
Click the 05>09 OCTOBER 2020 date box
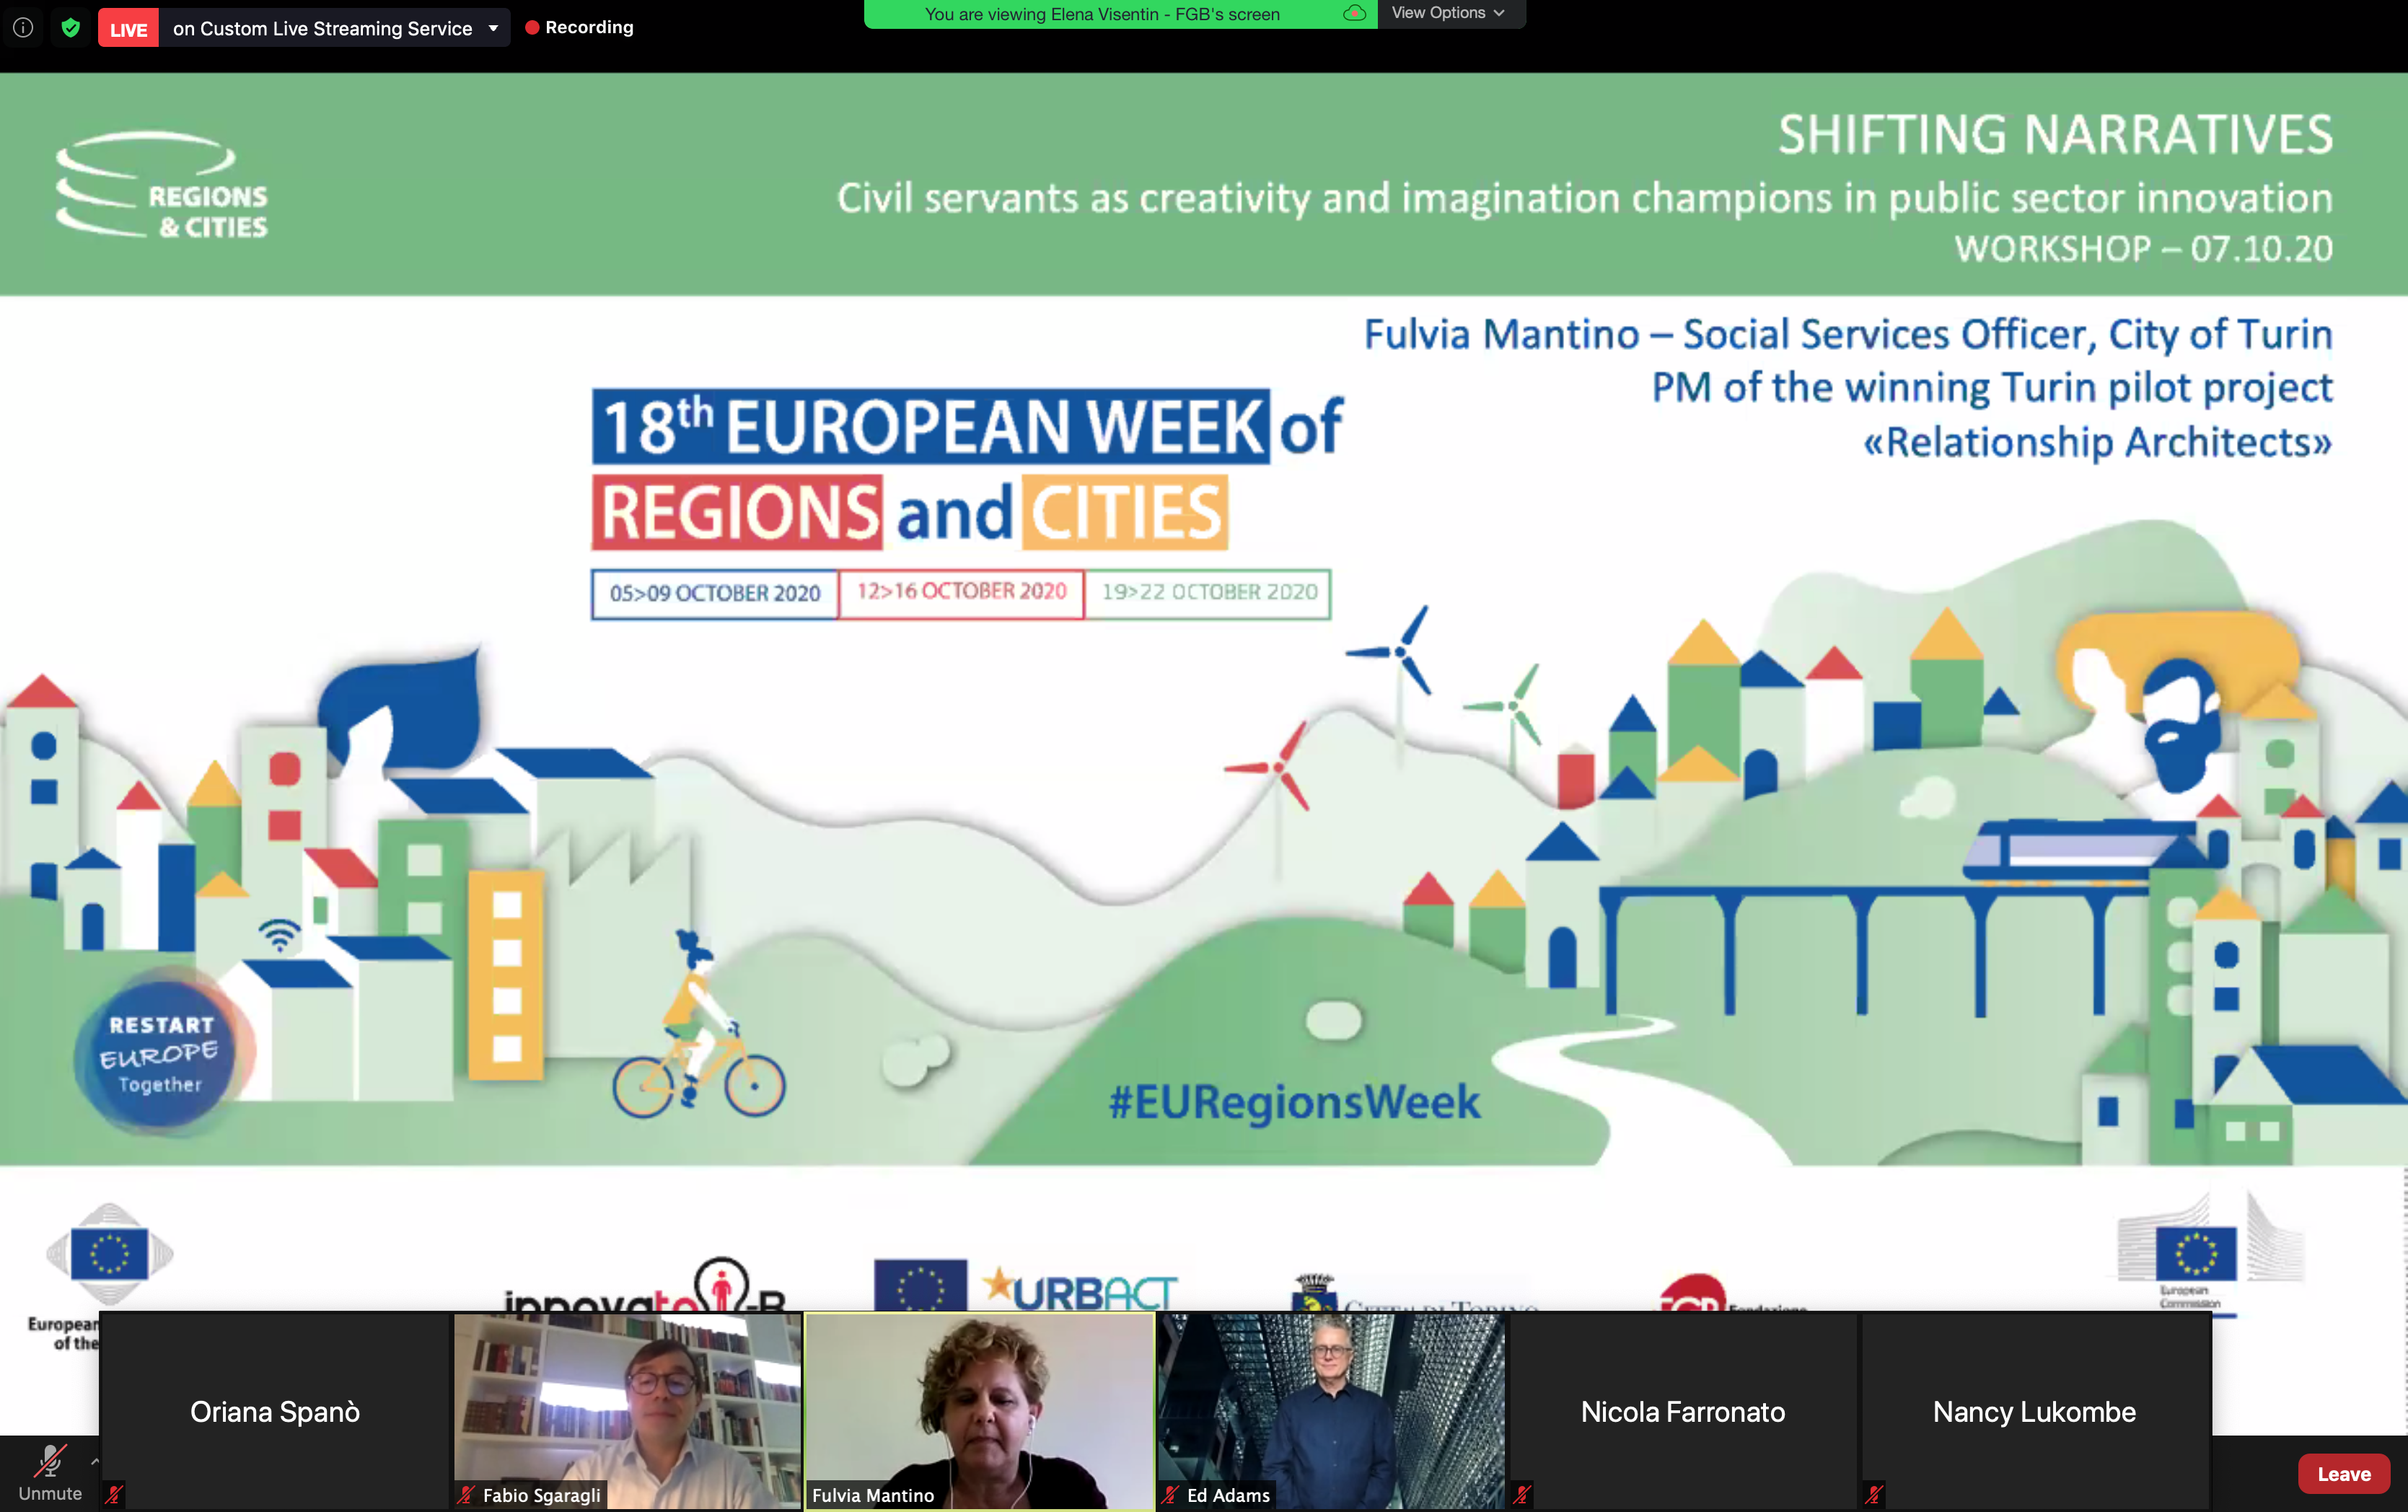(714, 594)
